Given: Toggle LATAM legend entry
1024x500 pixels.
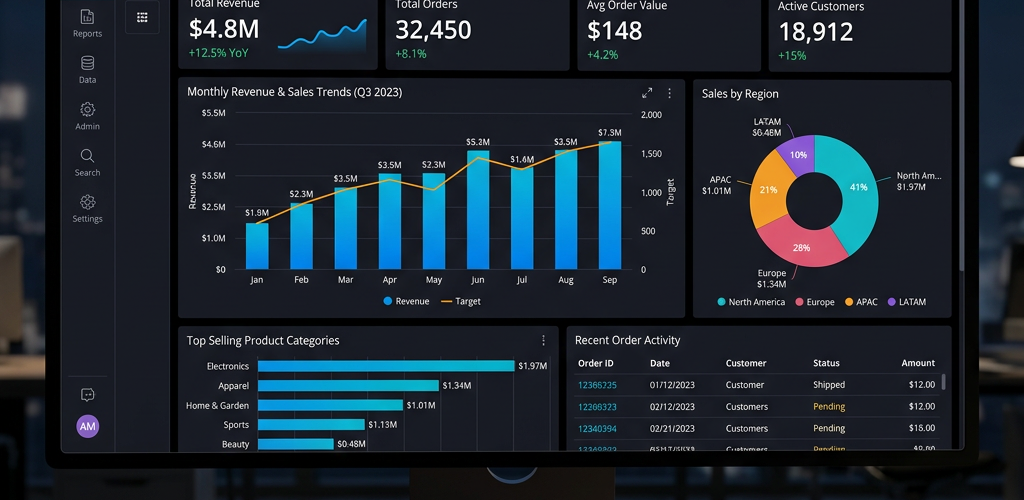Looking at the screenshot, I should pyautogui.click(x=906, y=302).
